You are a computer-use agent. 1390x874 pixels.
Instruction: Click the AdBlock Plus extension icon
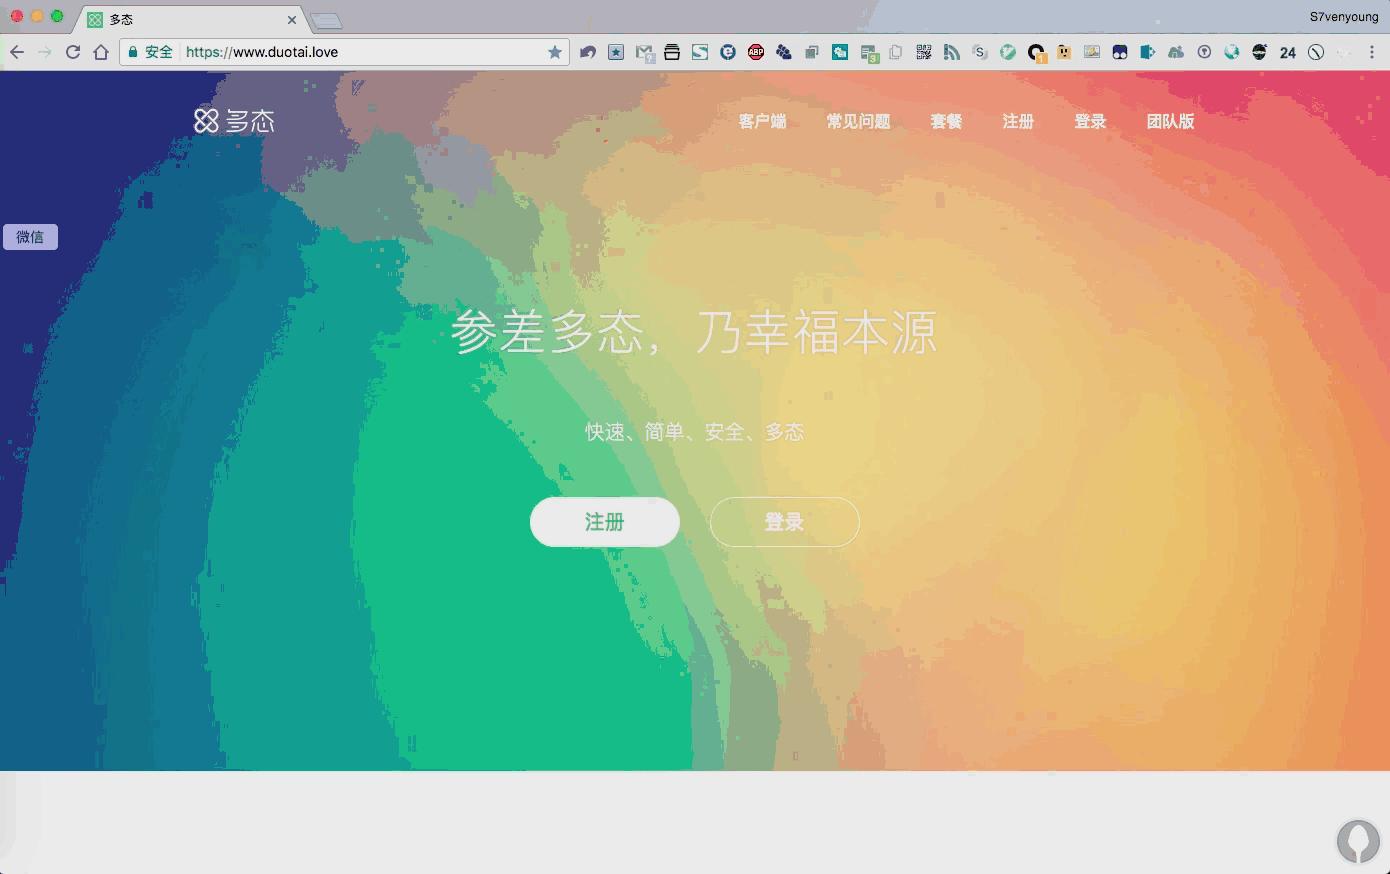[x=756, y=52]
